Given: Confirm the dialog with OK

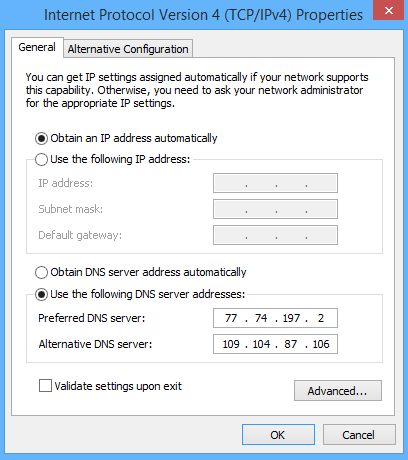Looking at the screenshot, I should (278, 435).
